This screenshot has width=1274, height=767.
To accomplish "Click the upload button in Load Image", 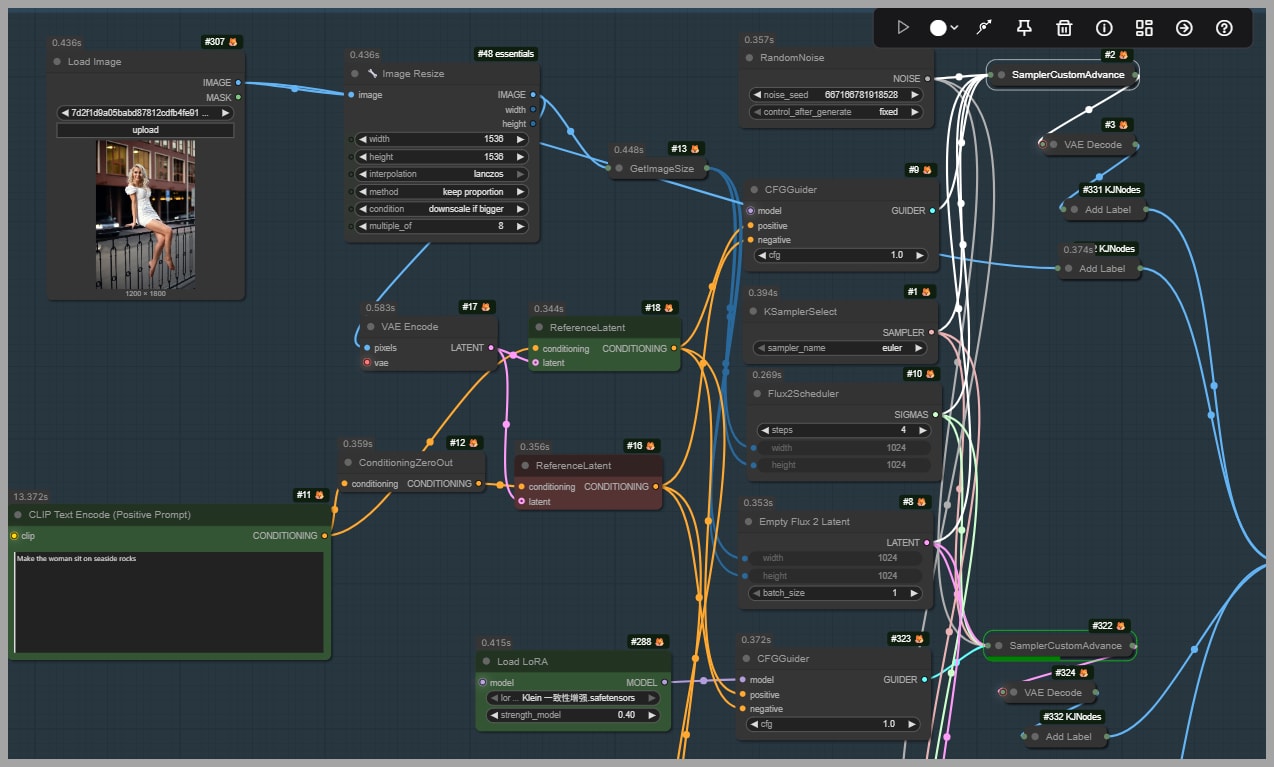I will (145, 130).
